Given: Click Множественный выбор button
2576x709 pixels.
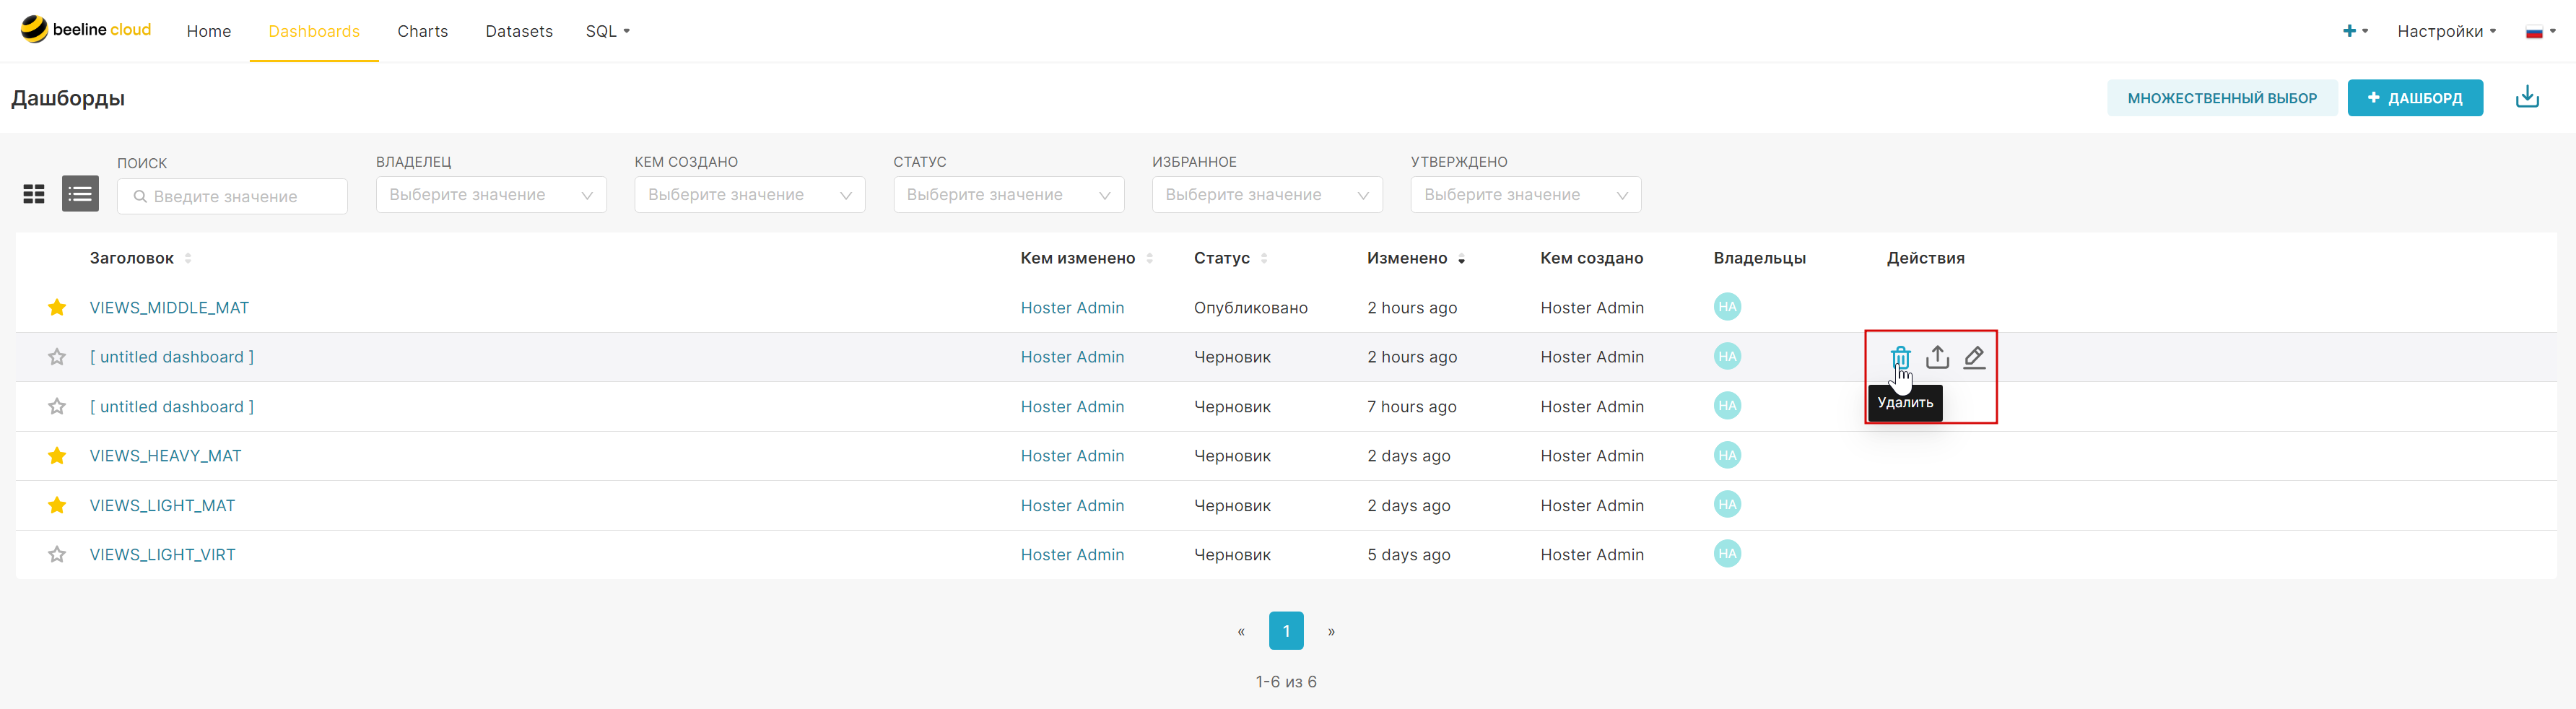Looking at the screenshot, I should (x=2222, y=98).
